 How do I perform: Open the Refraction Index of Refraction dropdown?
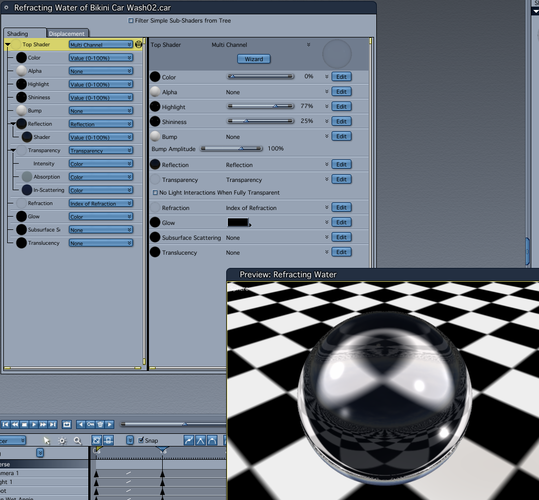[101, 203]
